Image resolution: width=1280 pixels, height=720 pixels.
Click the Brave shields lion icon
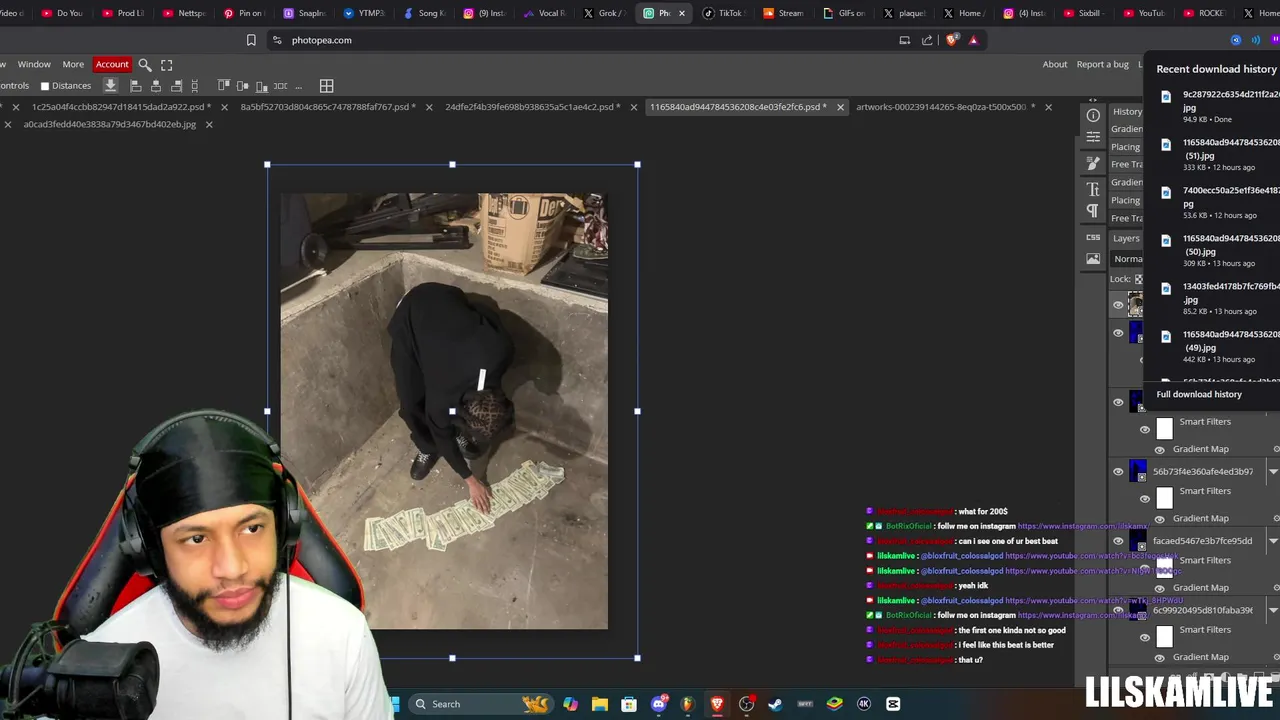[951, 40]
